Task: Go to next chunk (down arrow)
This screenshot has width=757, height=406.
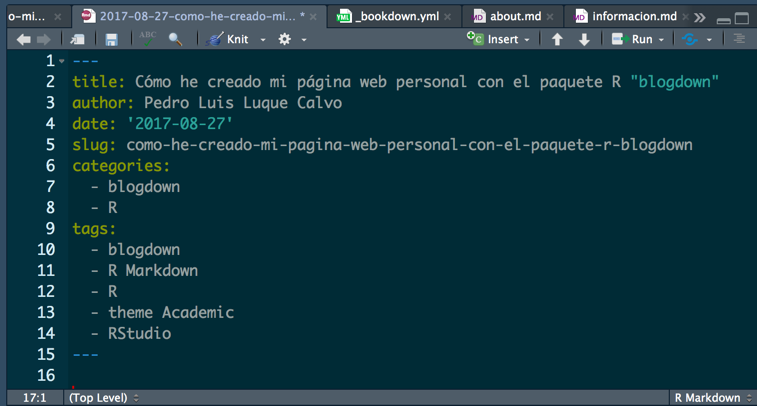Action: (x=584, y=39)
